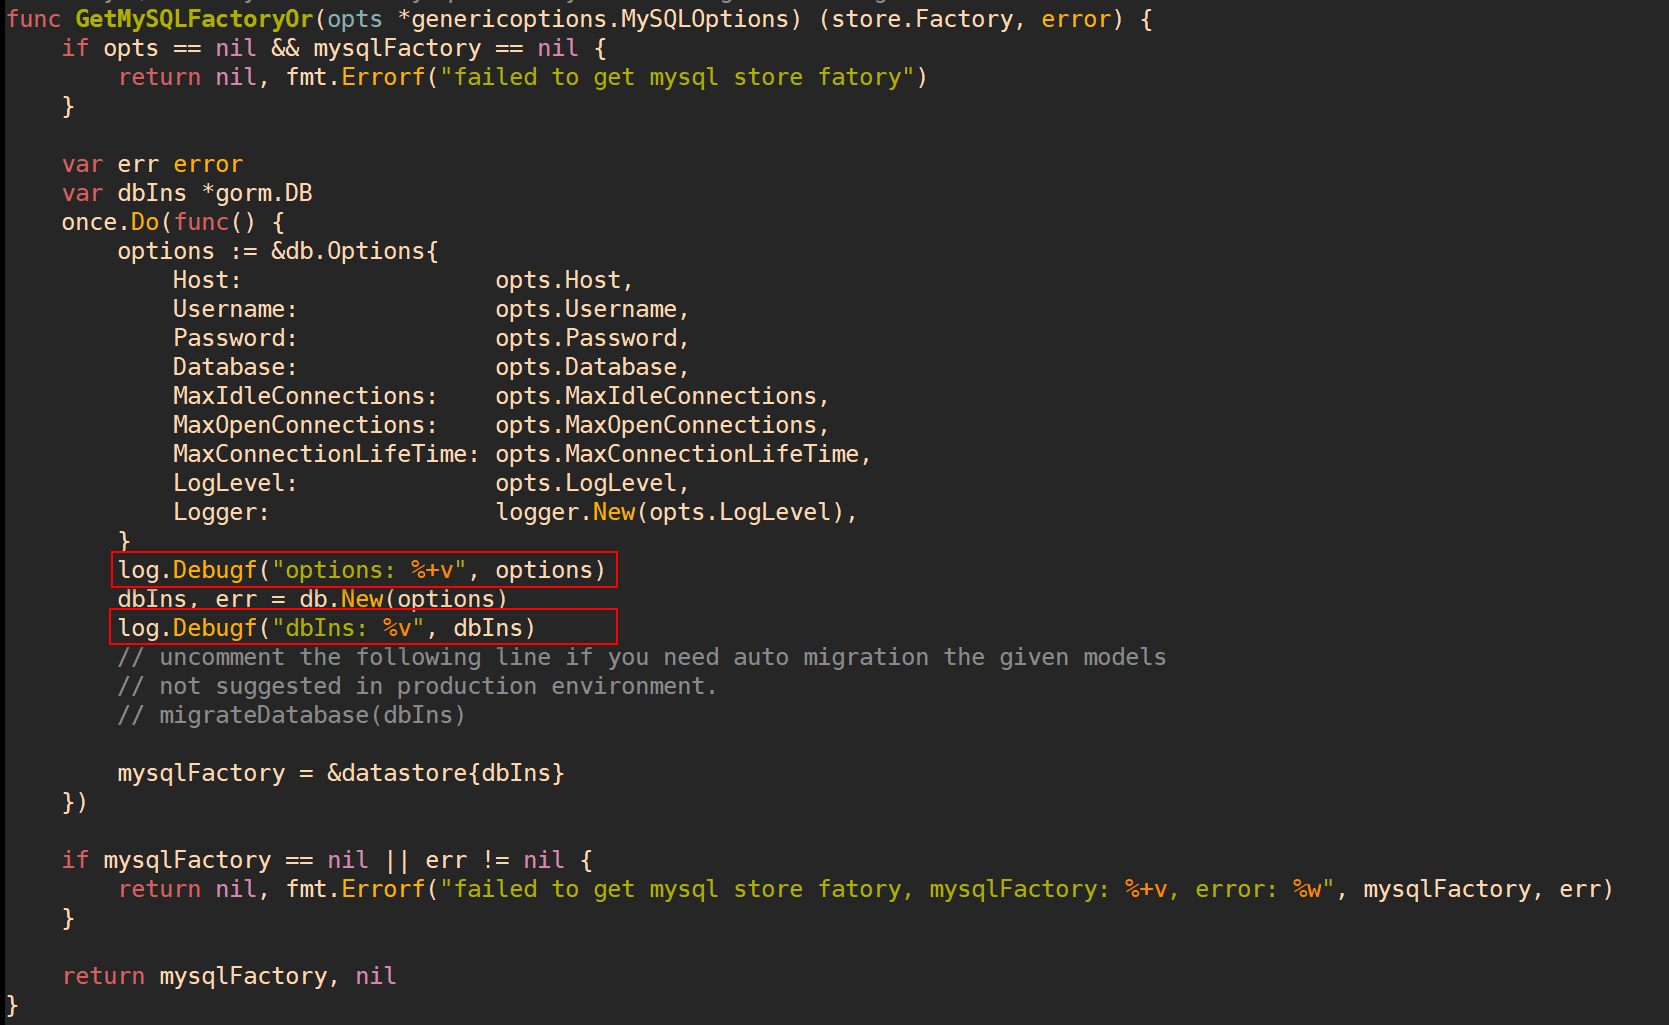Click the 'var err error' declaration

coord(152,164)
